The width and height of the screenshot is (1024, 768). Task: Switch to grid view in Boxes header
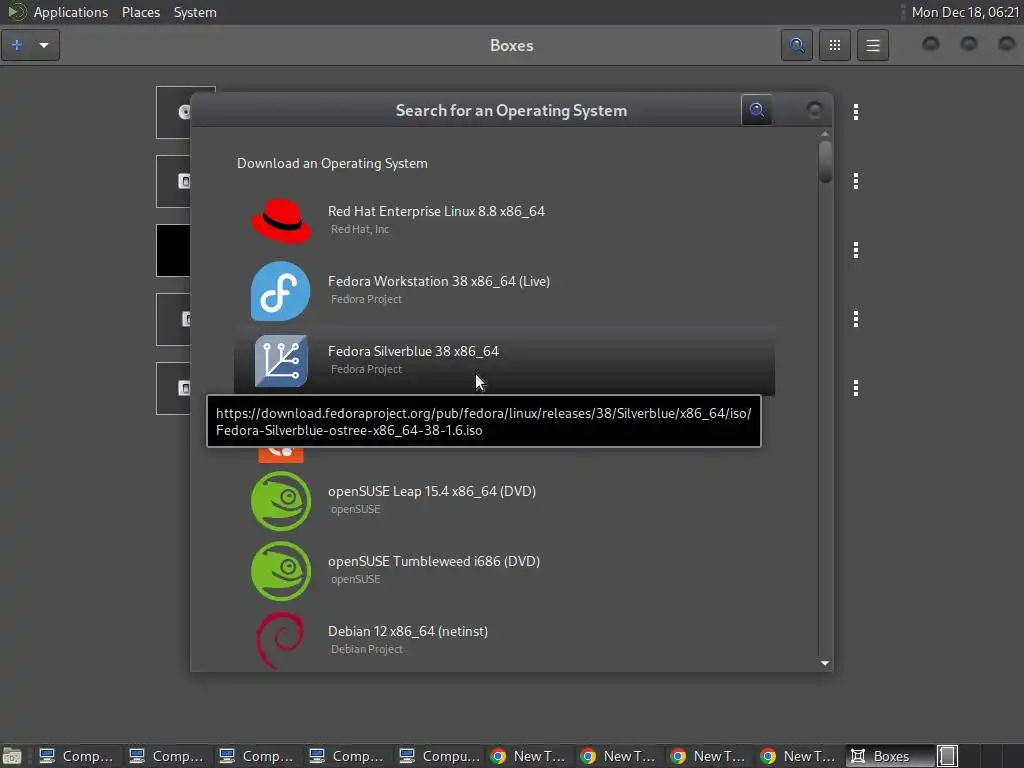click(835, 45)
